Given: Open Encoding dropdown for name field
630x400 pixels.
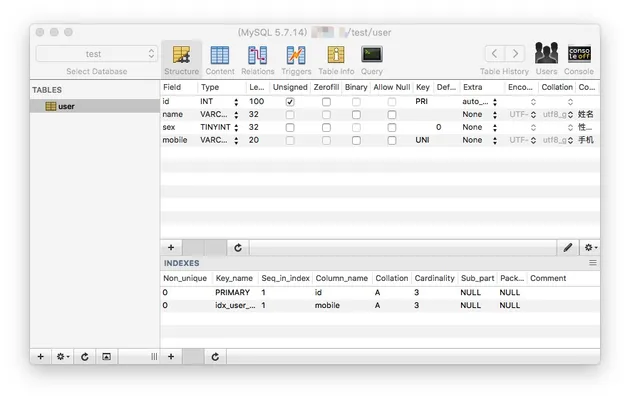Looking at the screenshot, I should 533,115.
